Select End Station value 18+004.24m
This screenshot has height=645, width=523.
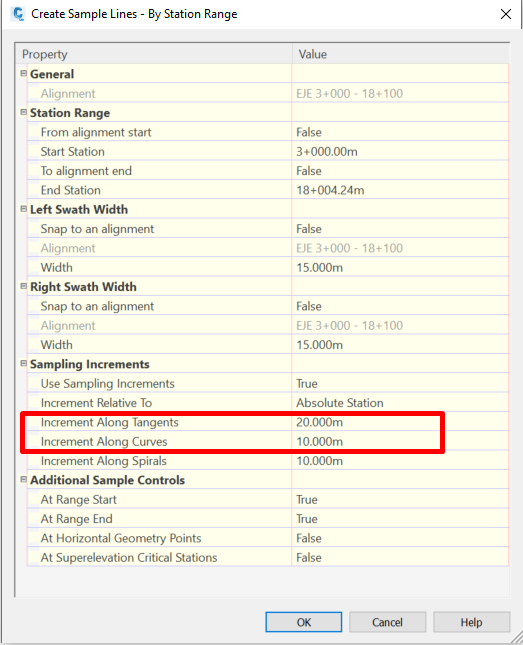coord(400,190)
